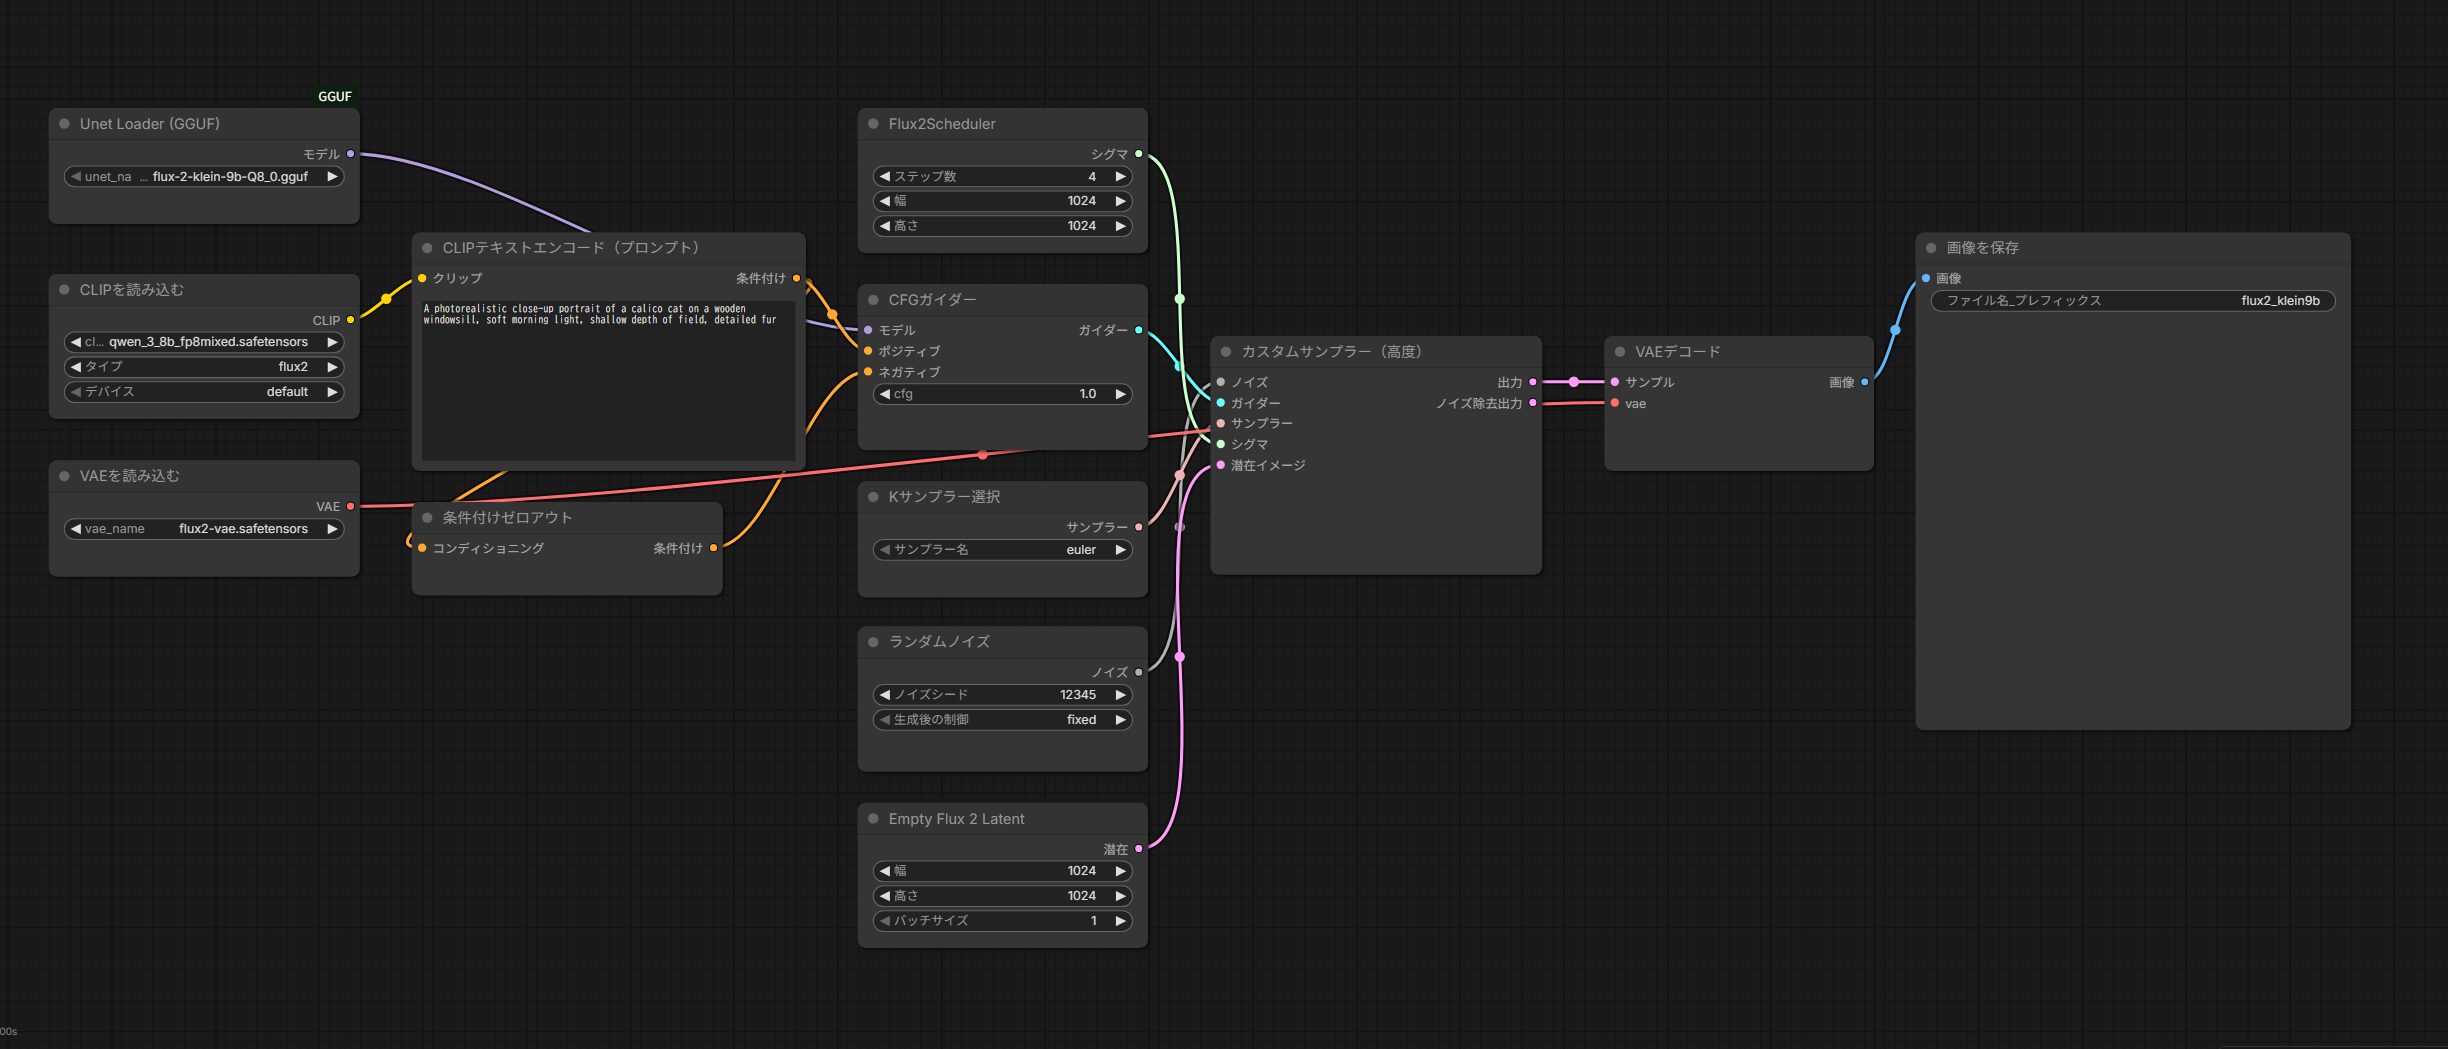Open the タイプ flux2 dropdown
The width and height of the screenshot is (2448, 1049).
pyautogui.click(x=204, y=367)
